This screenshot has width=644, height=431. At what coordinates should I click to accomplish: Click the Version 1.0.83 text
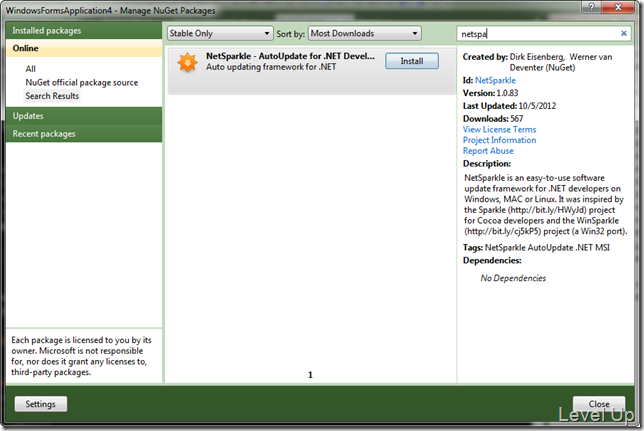[x=490, y=93]
